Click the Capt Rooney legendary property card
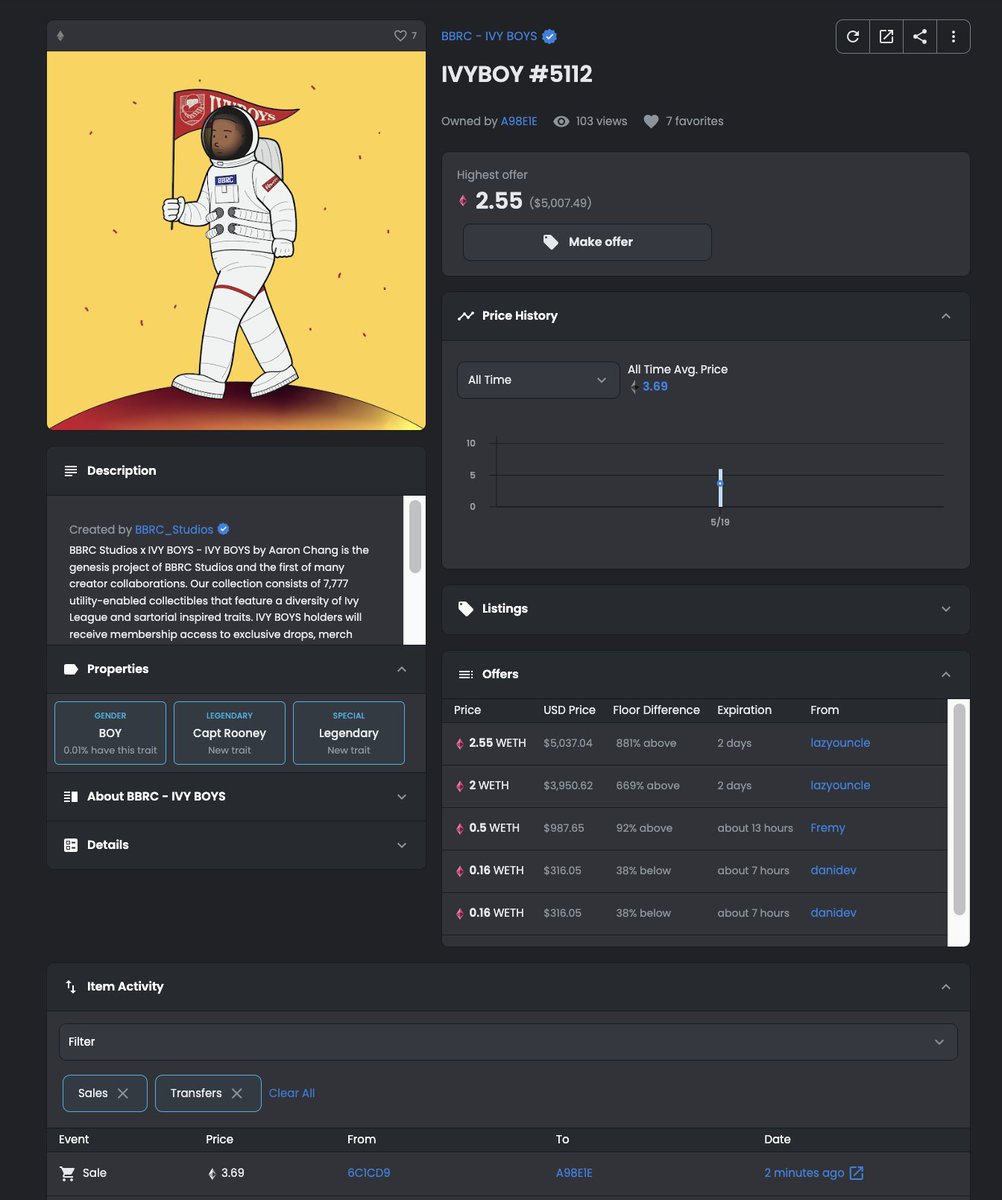 [x=229, y=733]
